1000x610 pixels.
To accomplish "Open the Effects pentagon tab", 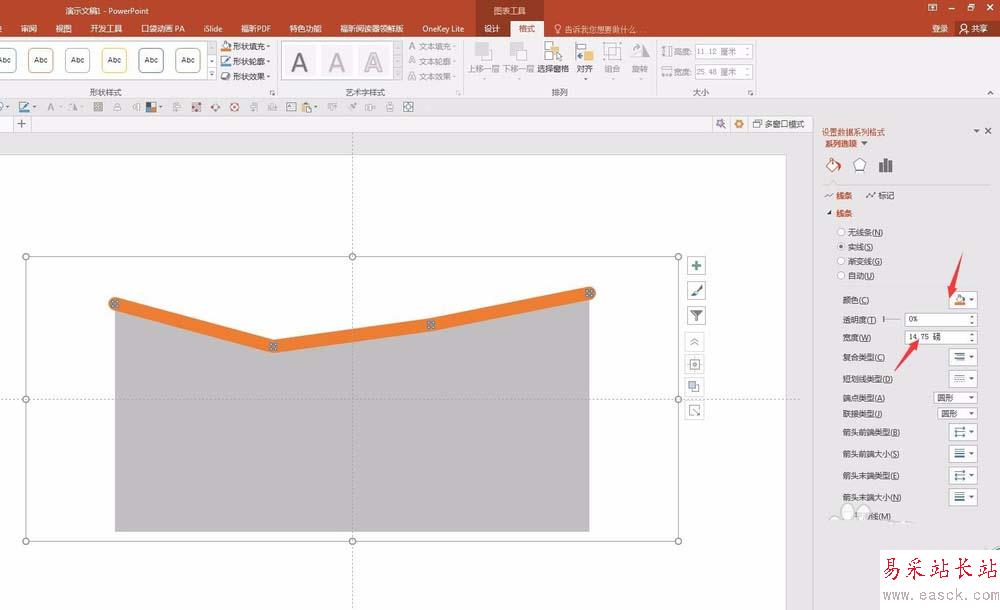I will coord(860,165).
